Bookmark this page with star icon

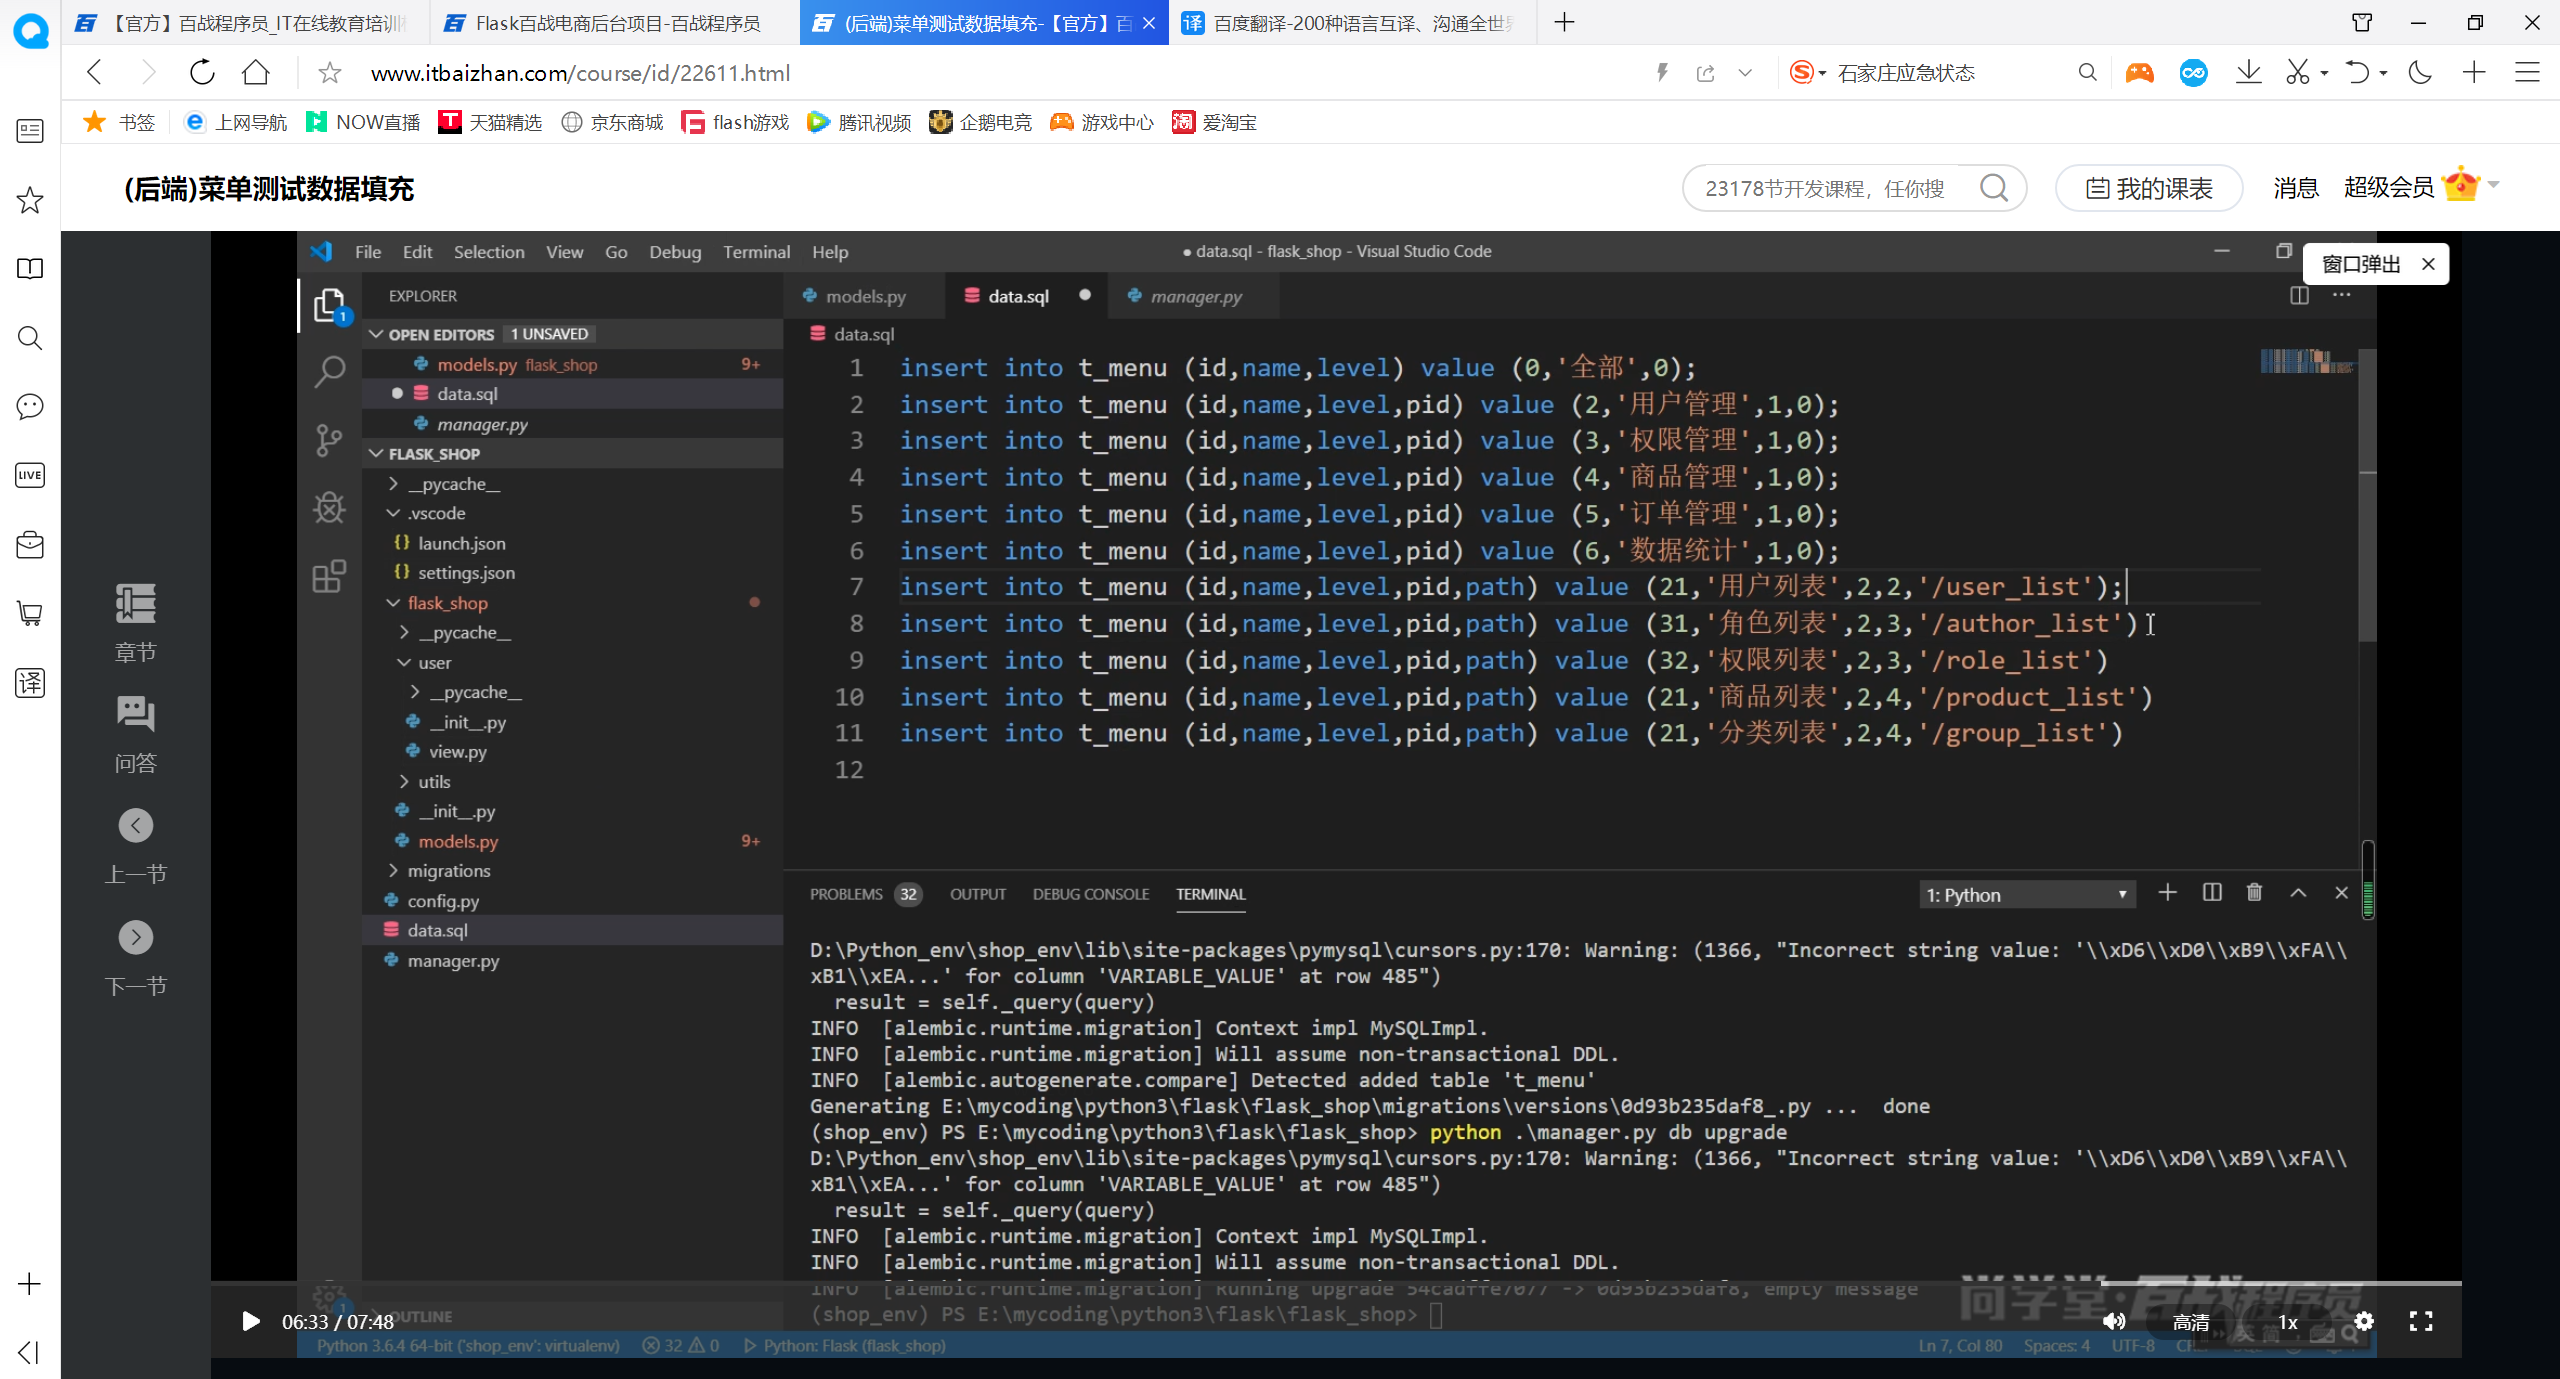pos(330,73)
